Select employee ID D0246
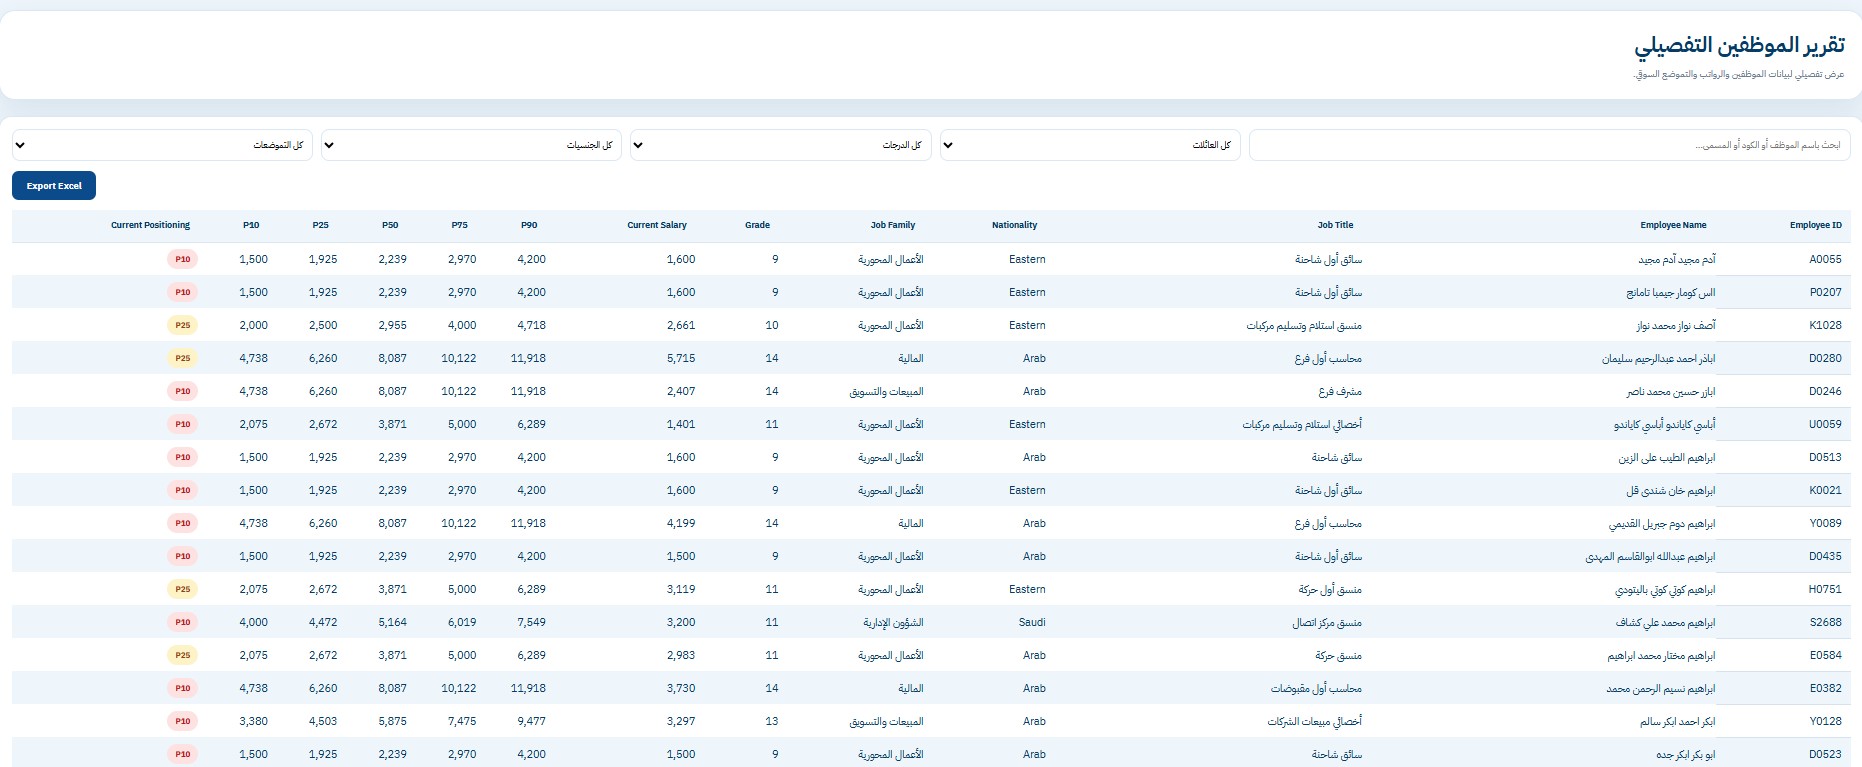Screen dimensions: 1862x767 point(1825,391)
